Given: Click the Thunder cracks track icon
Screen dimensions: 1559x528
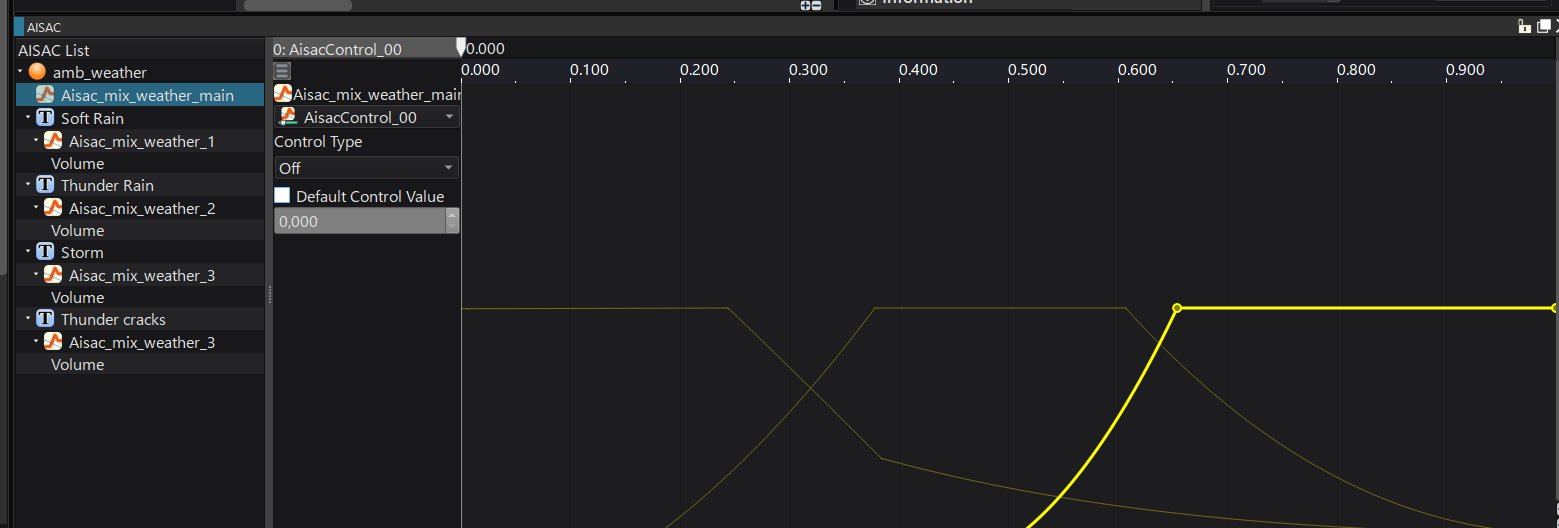Looking at the screenshot, I should coord(45,319).
